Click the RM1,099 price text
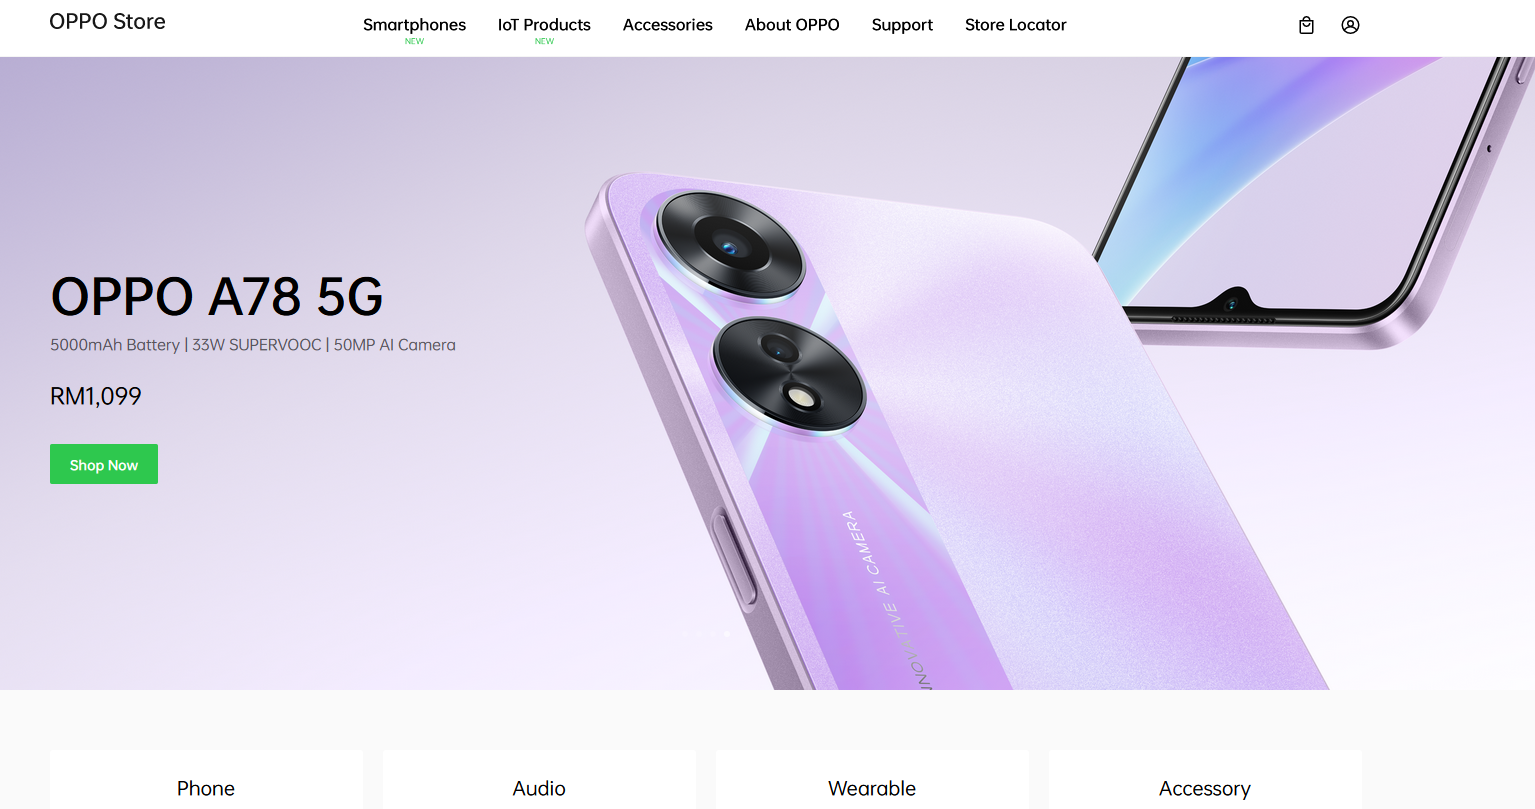This screenshot has width=1535, height=809. pos(96,396)
